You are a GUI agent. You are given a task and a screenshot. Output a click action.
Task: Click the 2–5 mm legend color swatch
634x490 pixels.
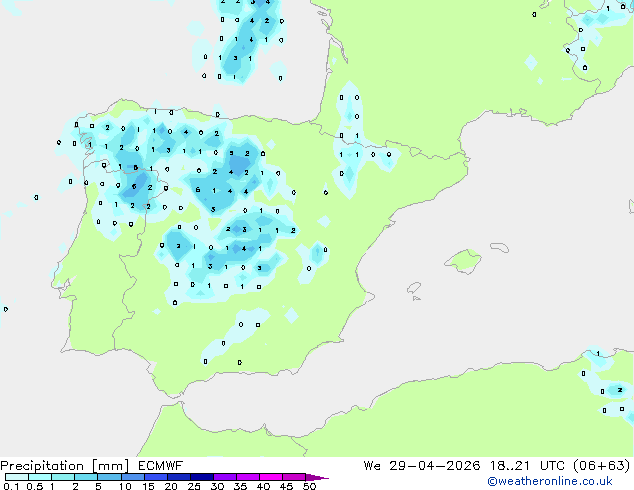tap(86, 477)
